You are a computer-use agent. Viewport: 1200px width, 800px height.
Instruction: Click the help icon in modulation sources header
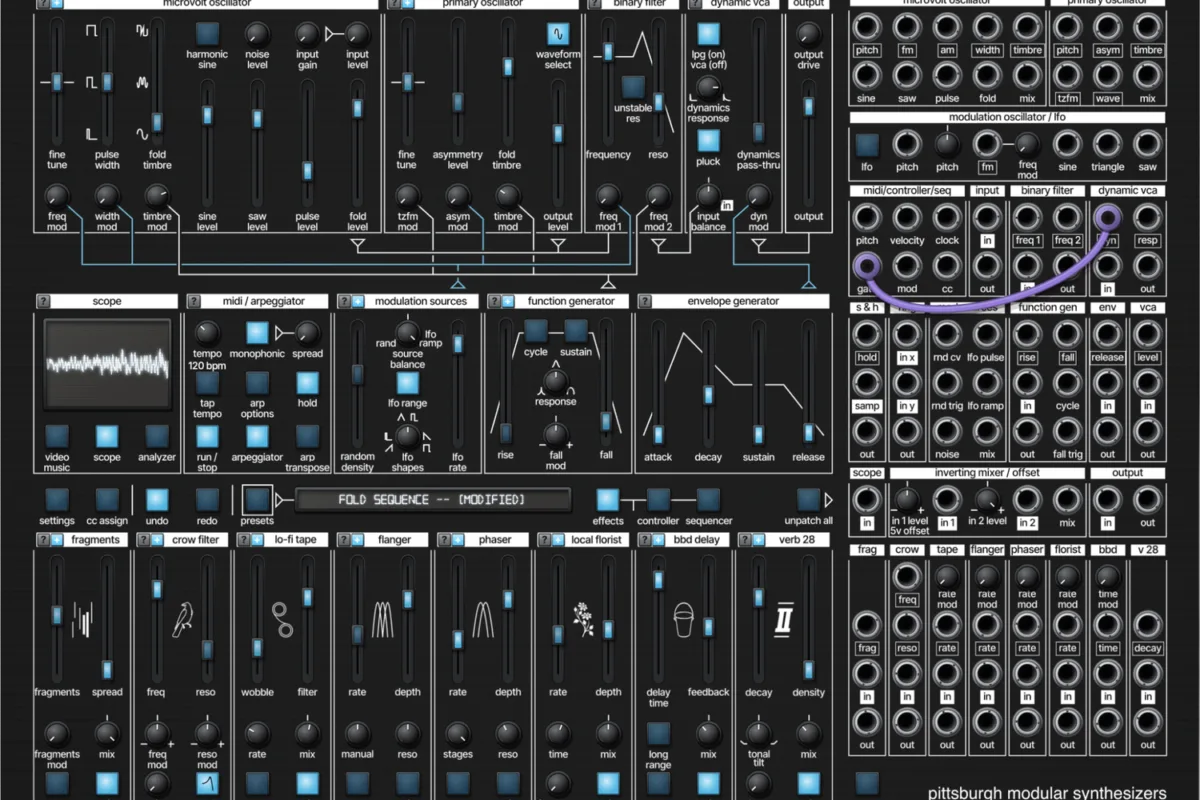(343, 300)
